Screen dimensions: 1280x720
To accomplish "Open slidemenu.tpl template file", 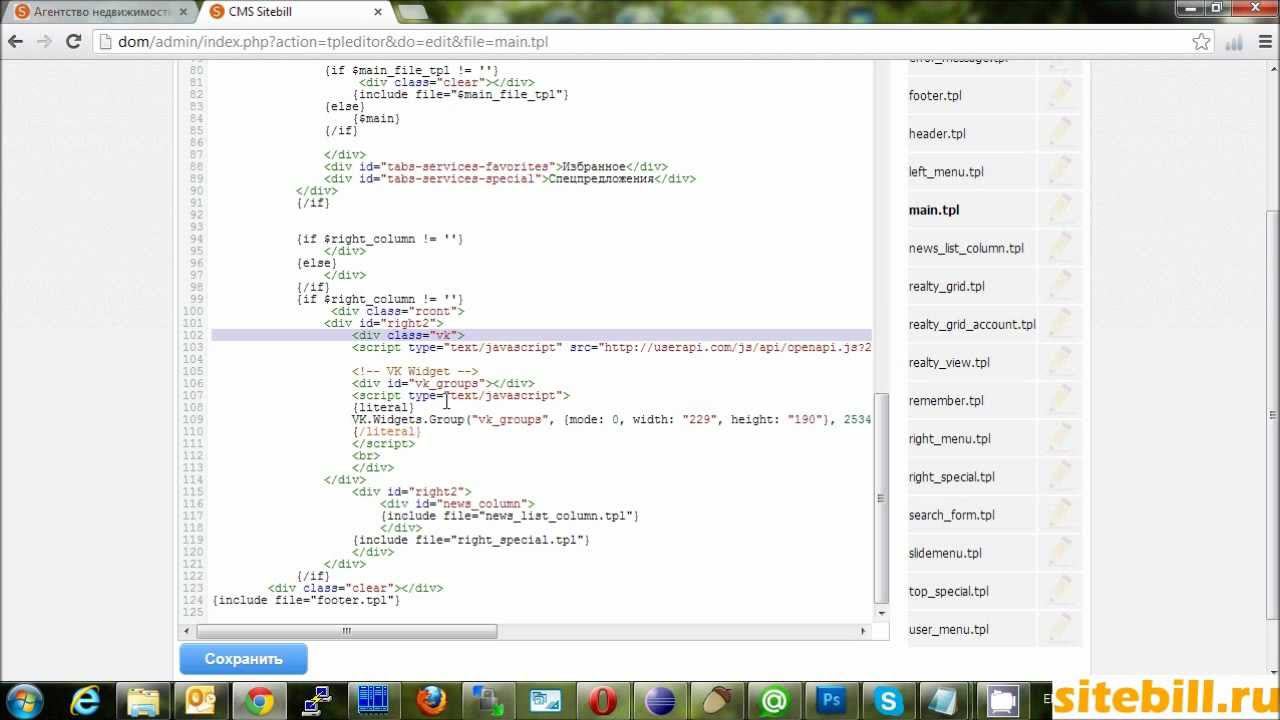I will (x=945, y=553).
